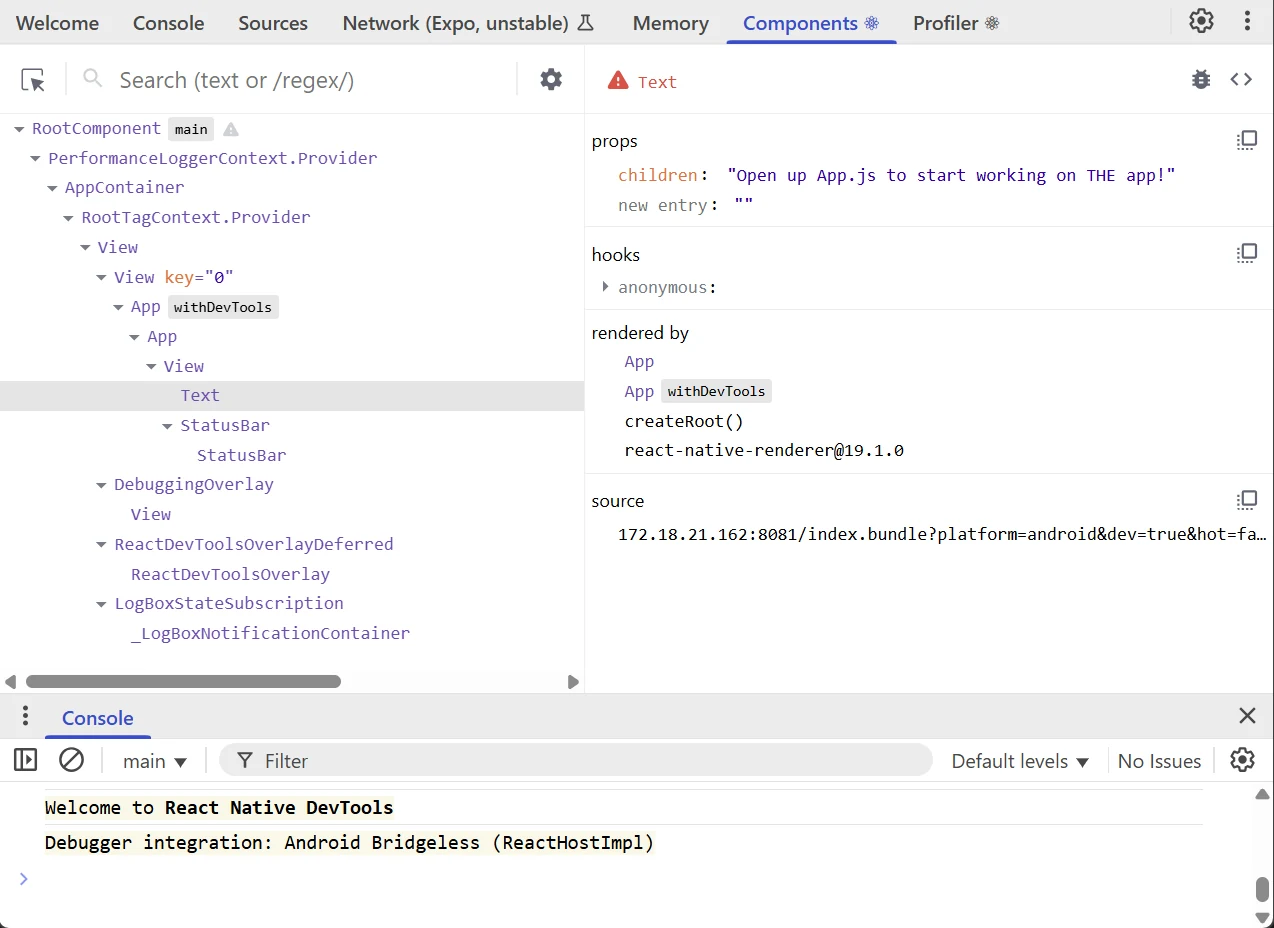The width and height of the screenshot is (1274, 928).
Task: Select Text node in component tree
Action: (292, 396)
